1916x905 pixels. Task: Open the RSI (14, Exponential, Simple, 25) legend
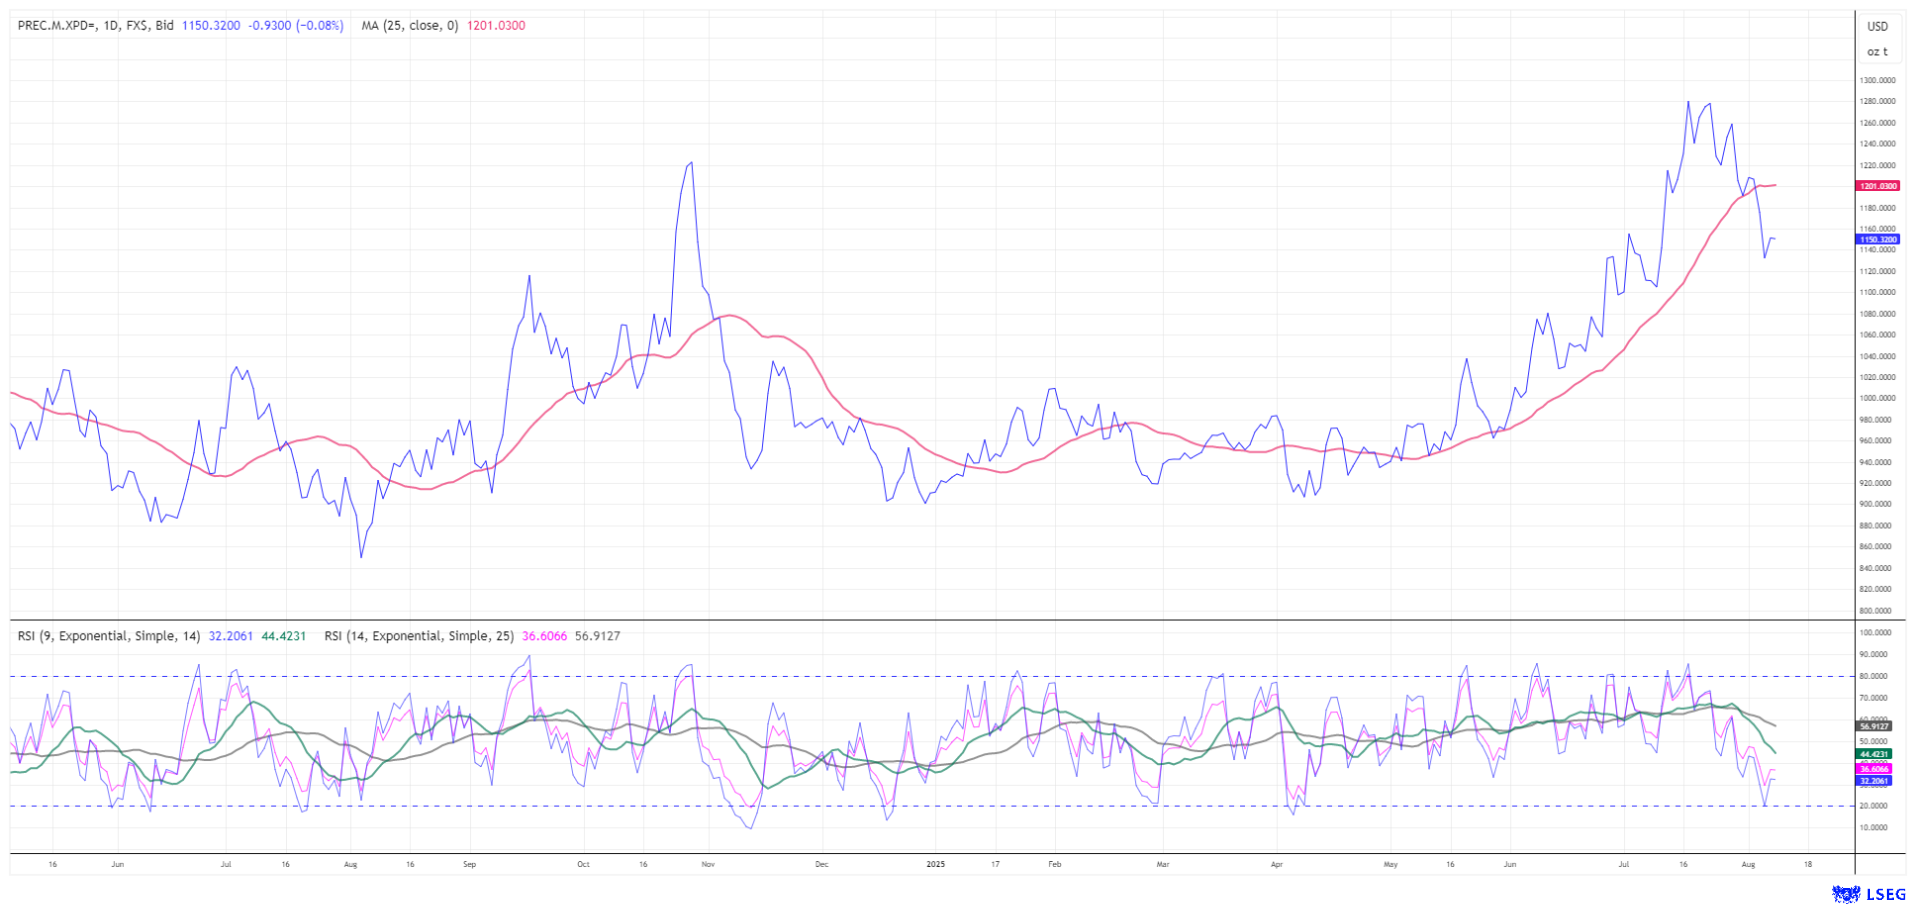pyautogui.click(x=419, y=636)
